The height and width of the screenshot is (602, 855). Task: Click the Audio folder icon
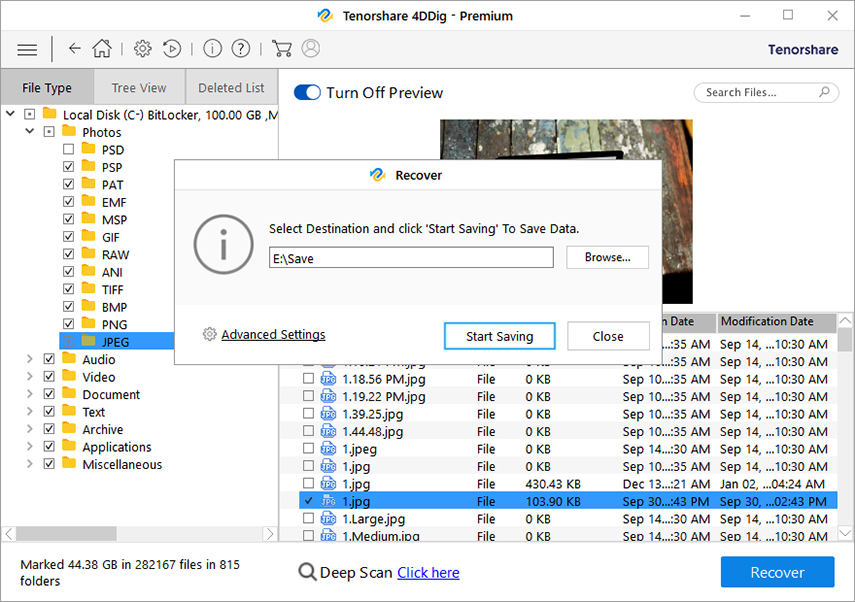click(x=69, y=359)
